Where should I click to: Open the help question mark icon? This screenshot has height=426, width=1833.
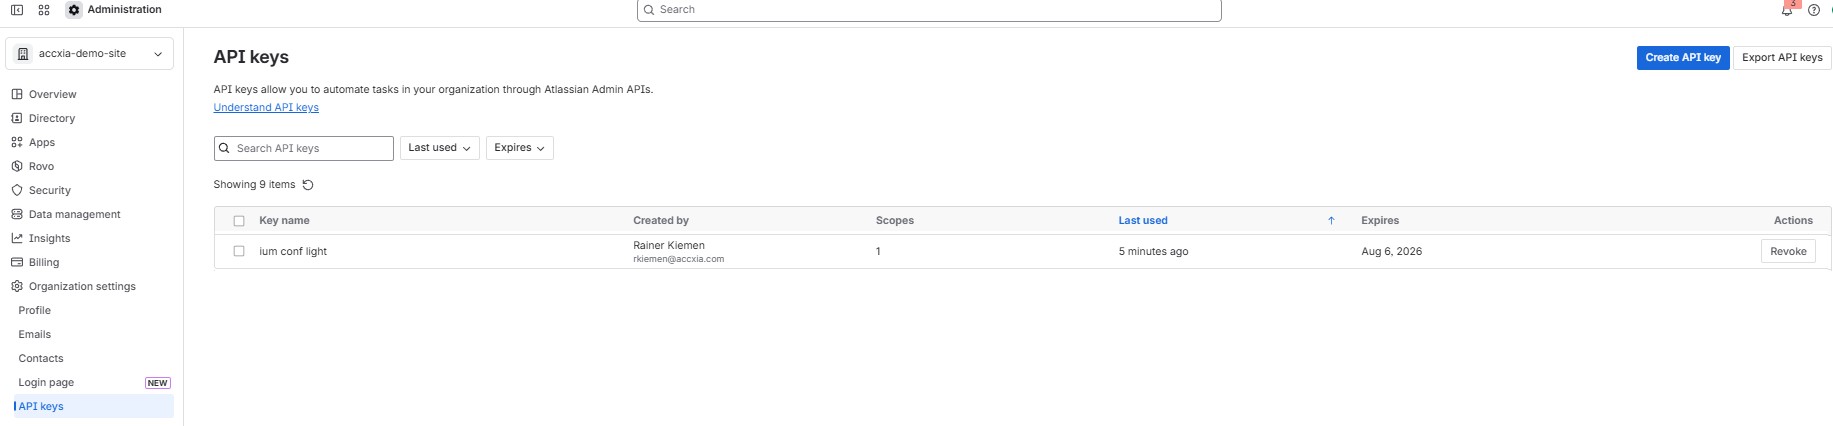point(1814,10)
